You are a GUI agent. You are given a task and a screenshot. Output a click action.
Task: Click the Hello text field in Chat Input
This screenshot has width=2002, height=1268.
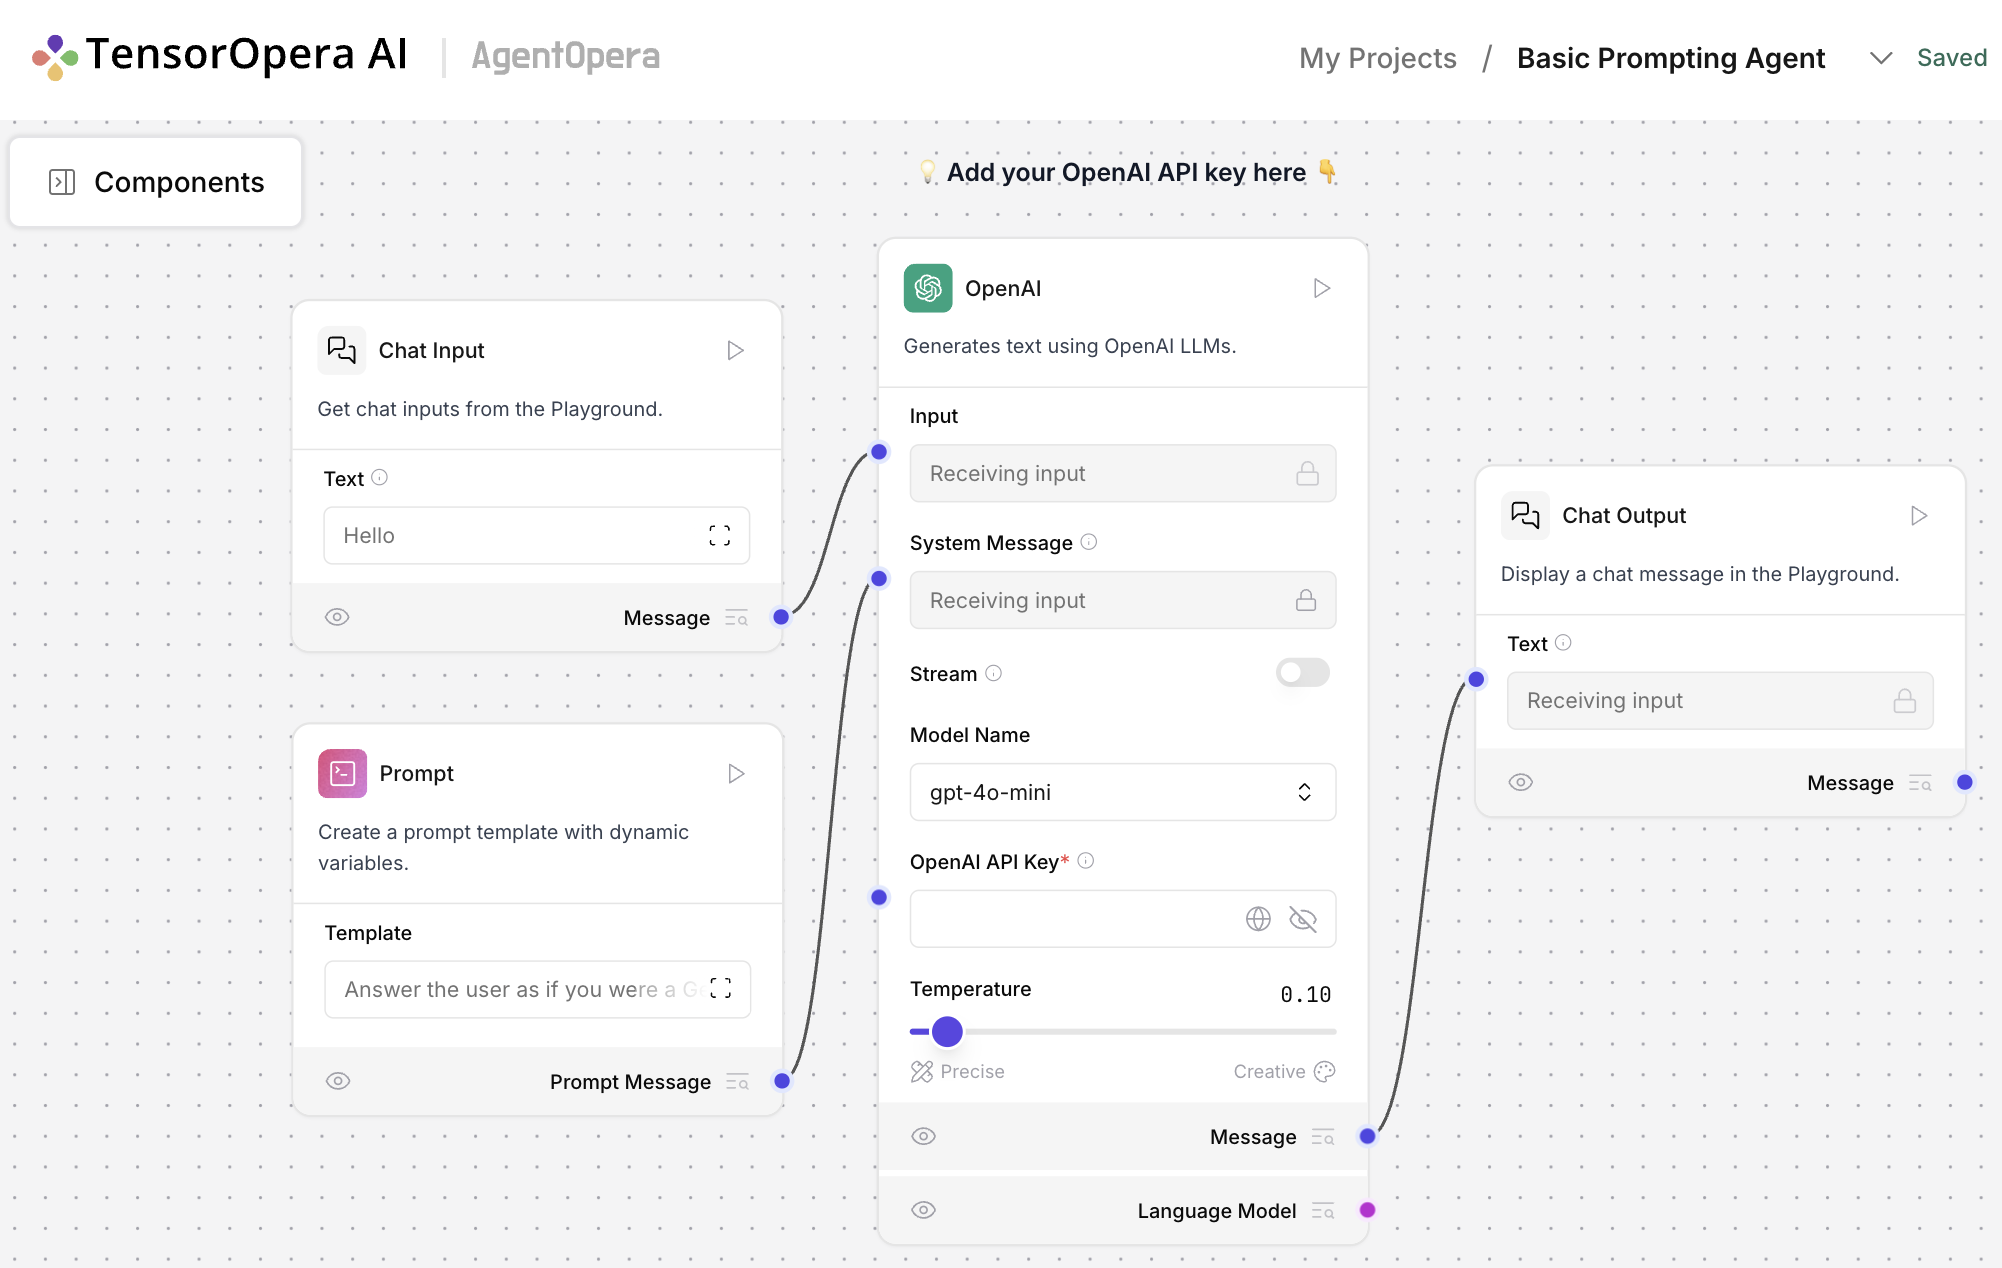pos(536,535)
